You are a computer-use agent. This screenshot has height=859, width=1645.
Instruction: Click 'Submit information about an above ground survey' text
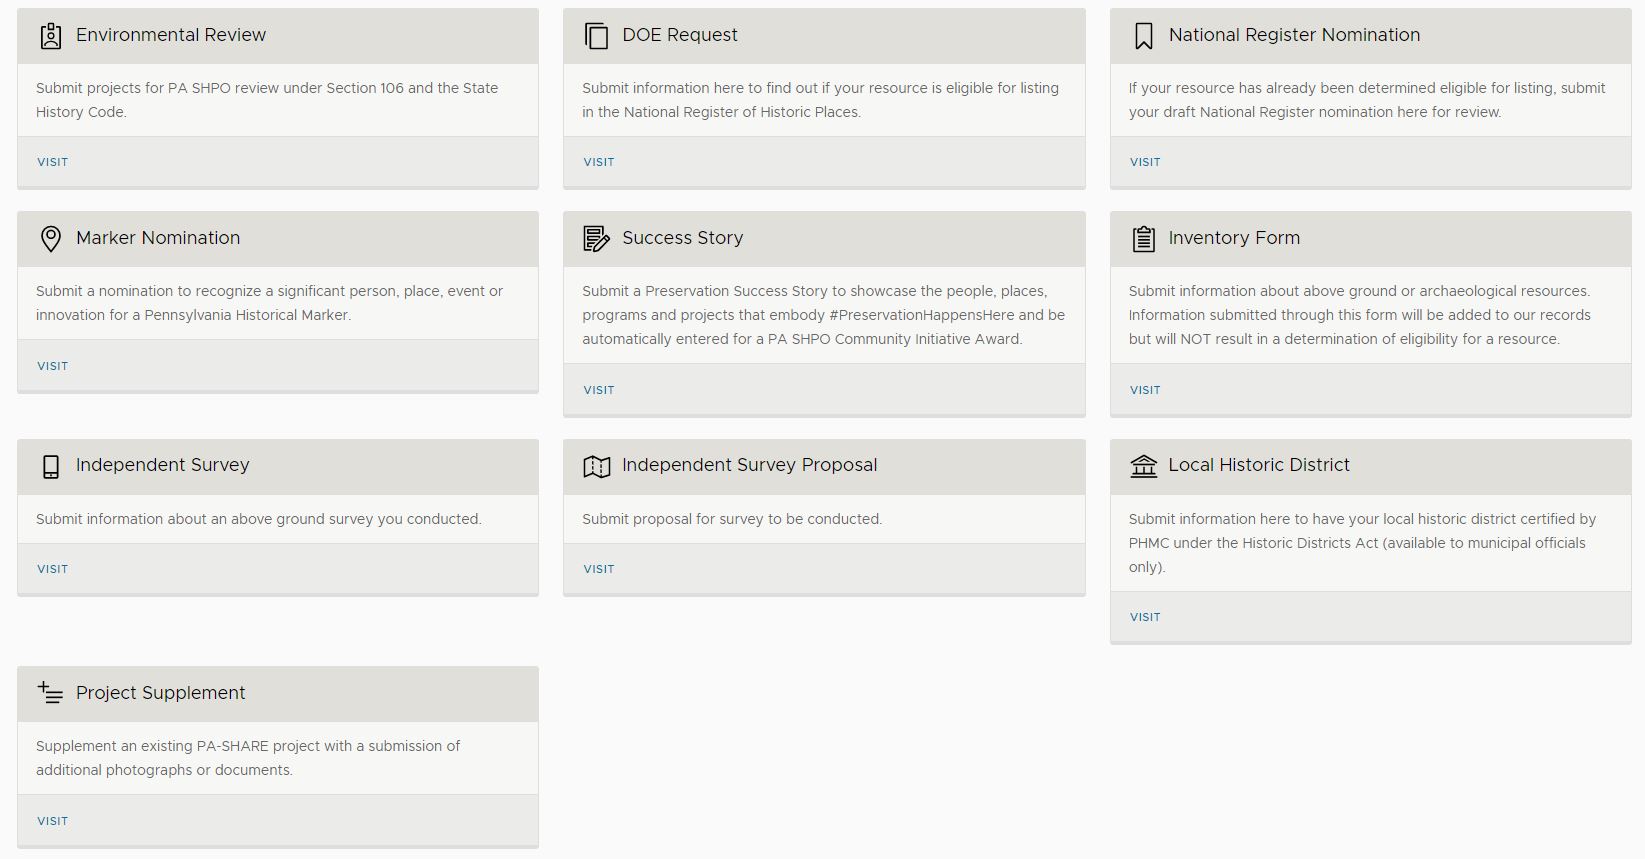tap(259, 519)
